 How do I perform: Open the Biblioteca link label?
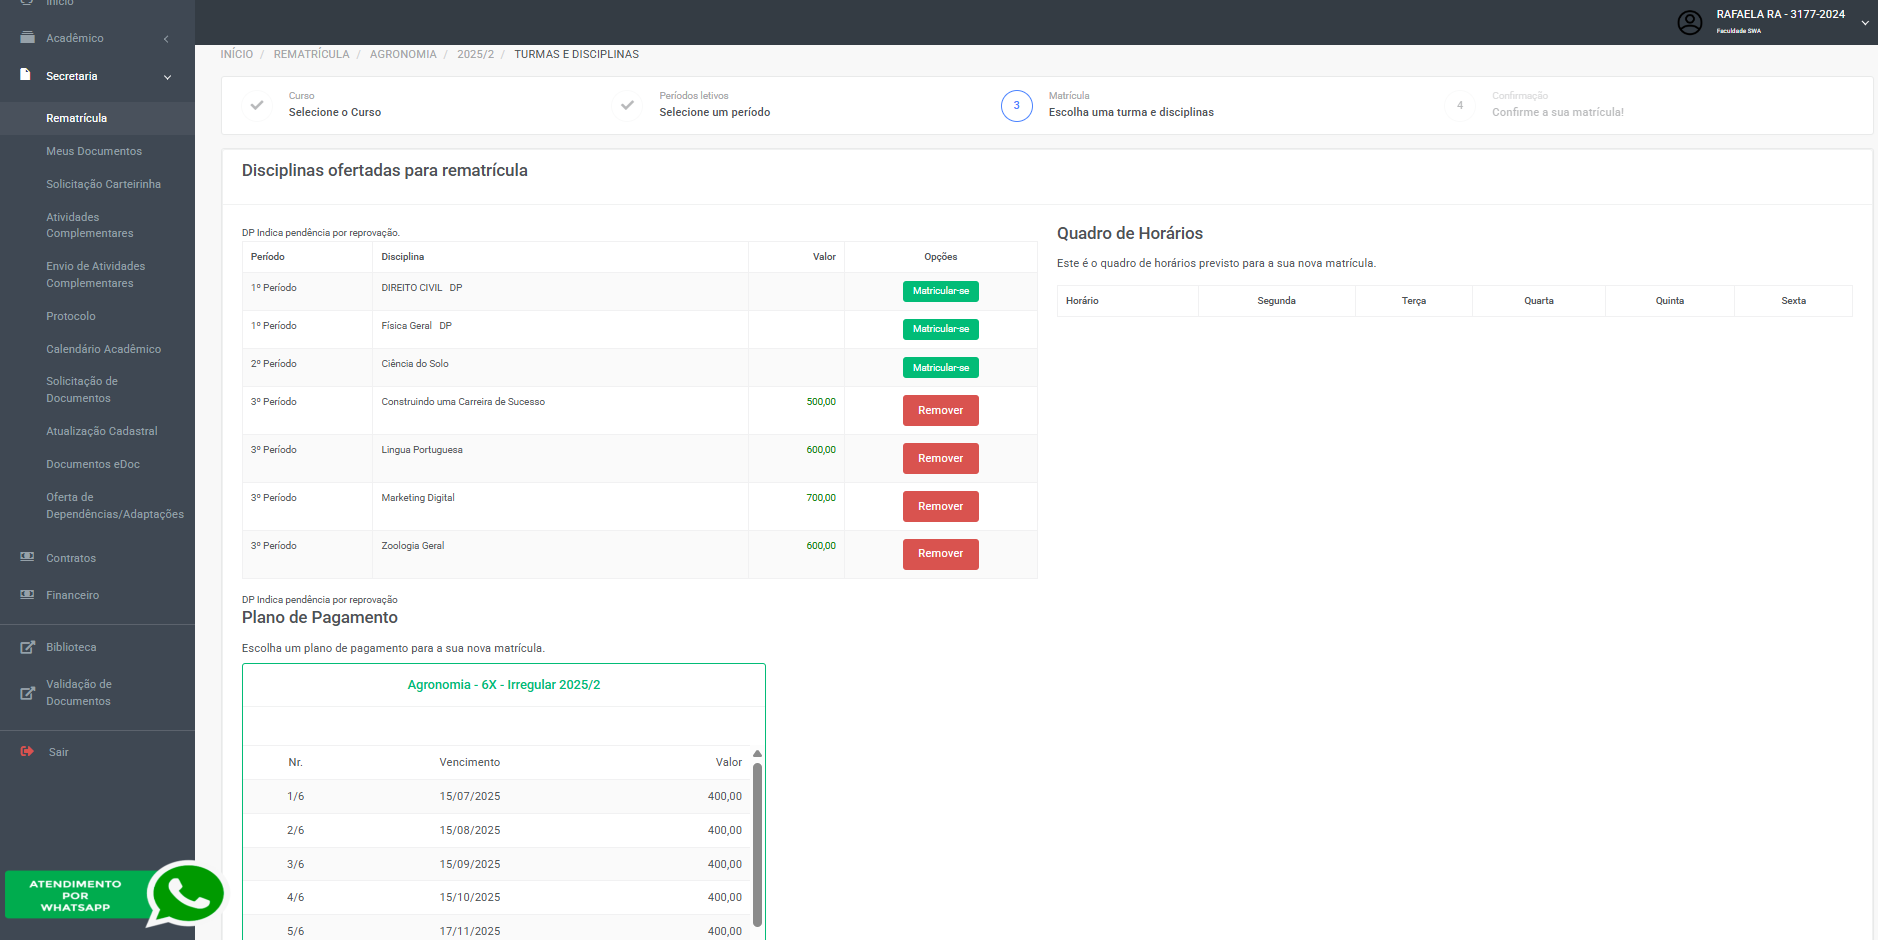click(71, 647)
